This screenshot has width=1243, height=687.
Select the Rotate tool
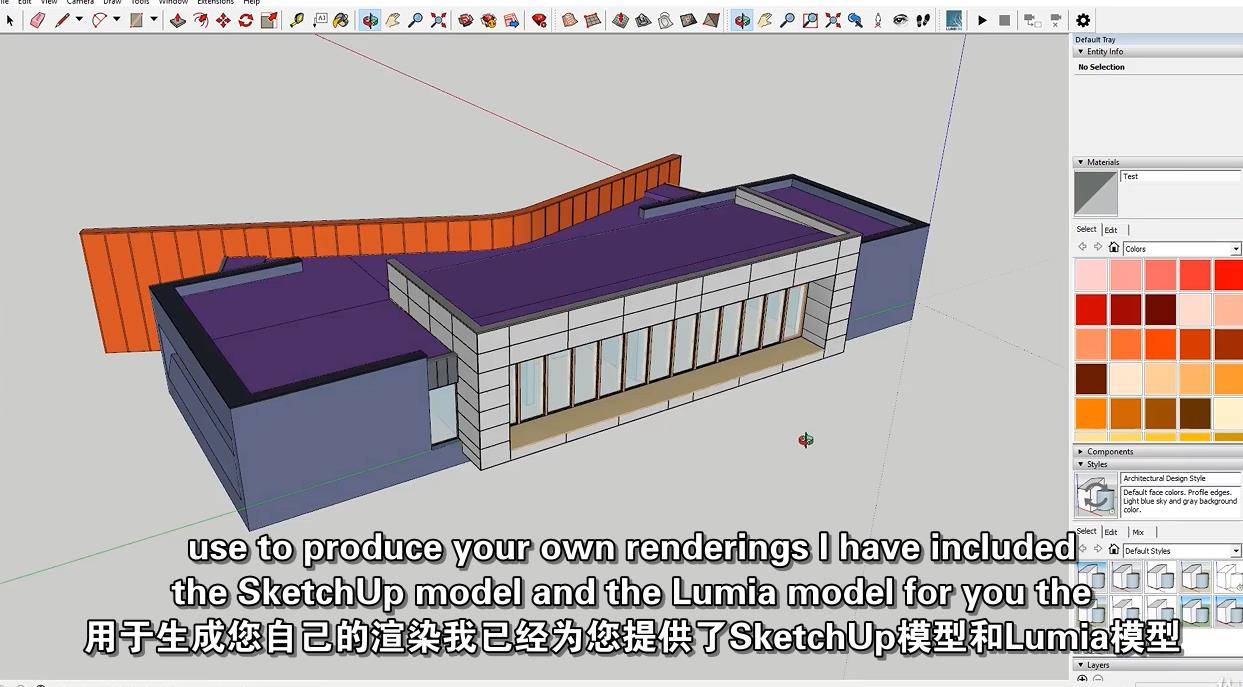point(246,20)
